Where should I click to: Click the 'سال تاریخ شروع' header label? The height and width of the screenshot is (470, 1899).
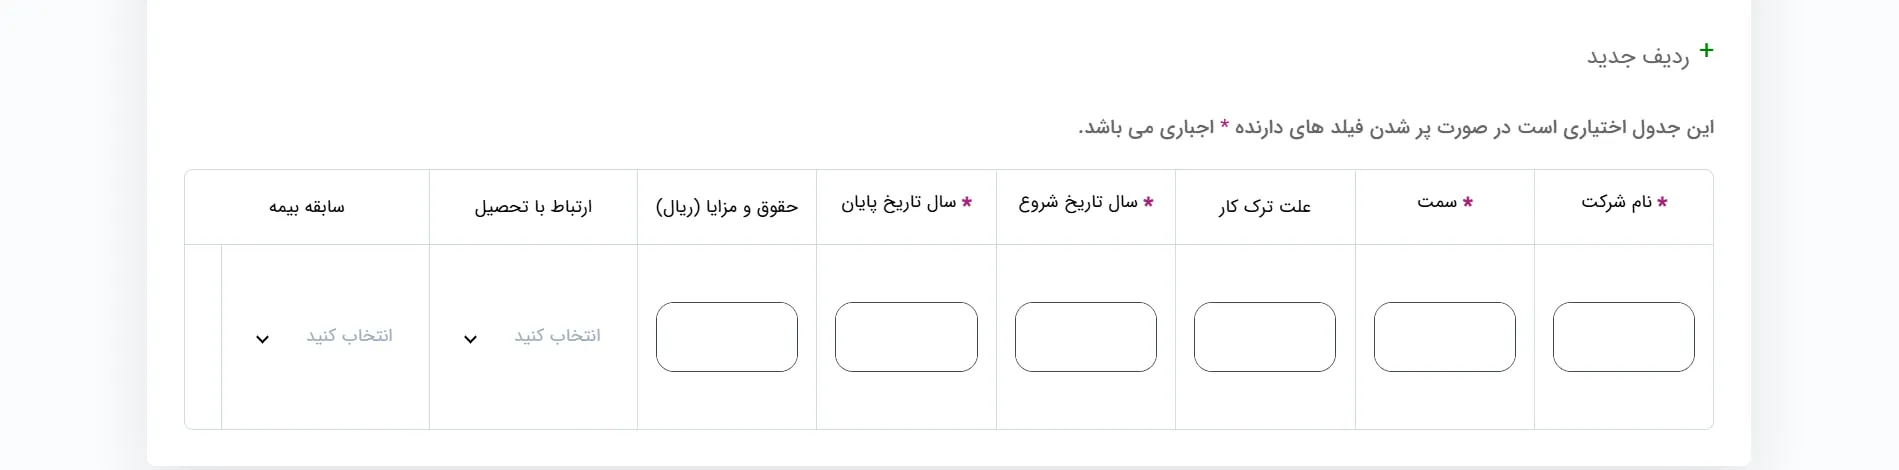[x=1085, y=203]
